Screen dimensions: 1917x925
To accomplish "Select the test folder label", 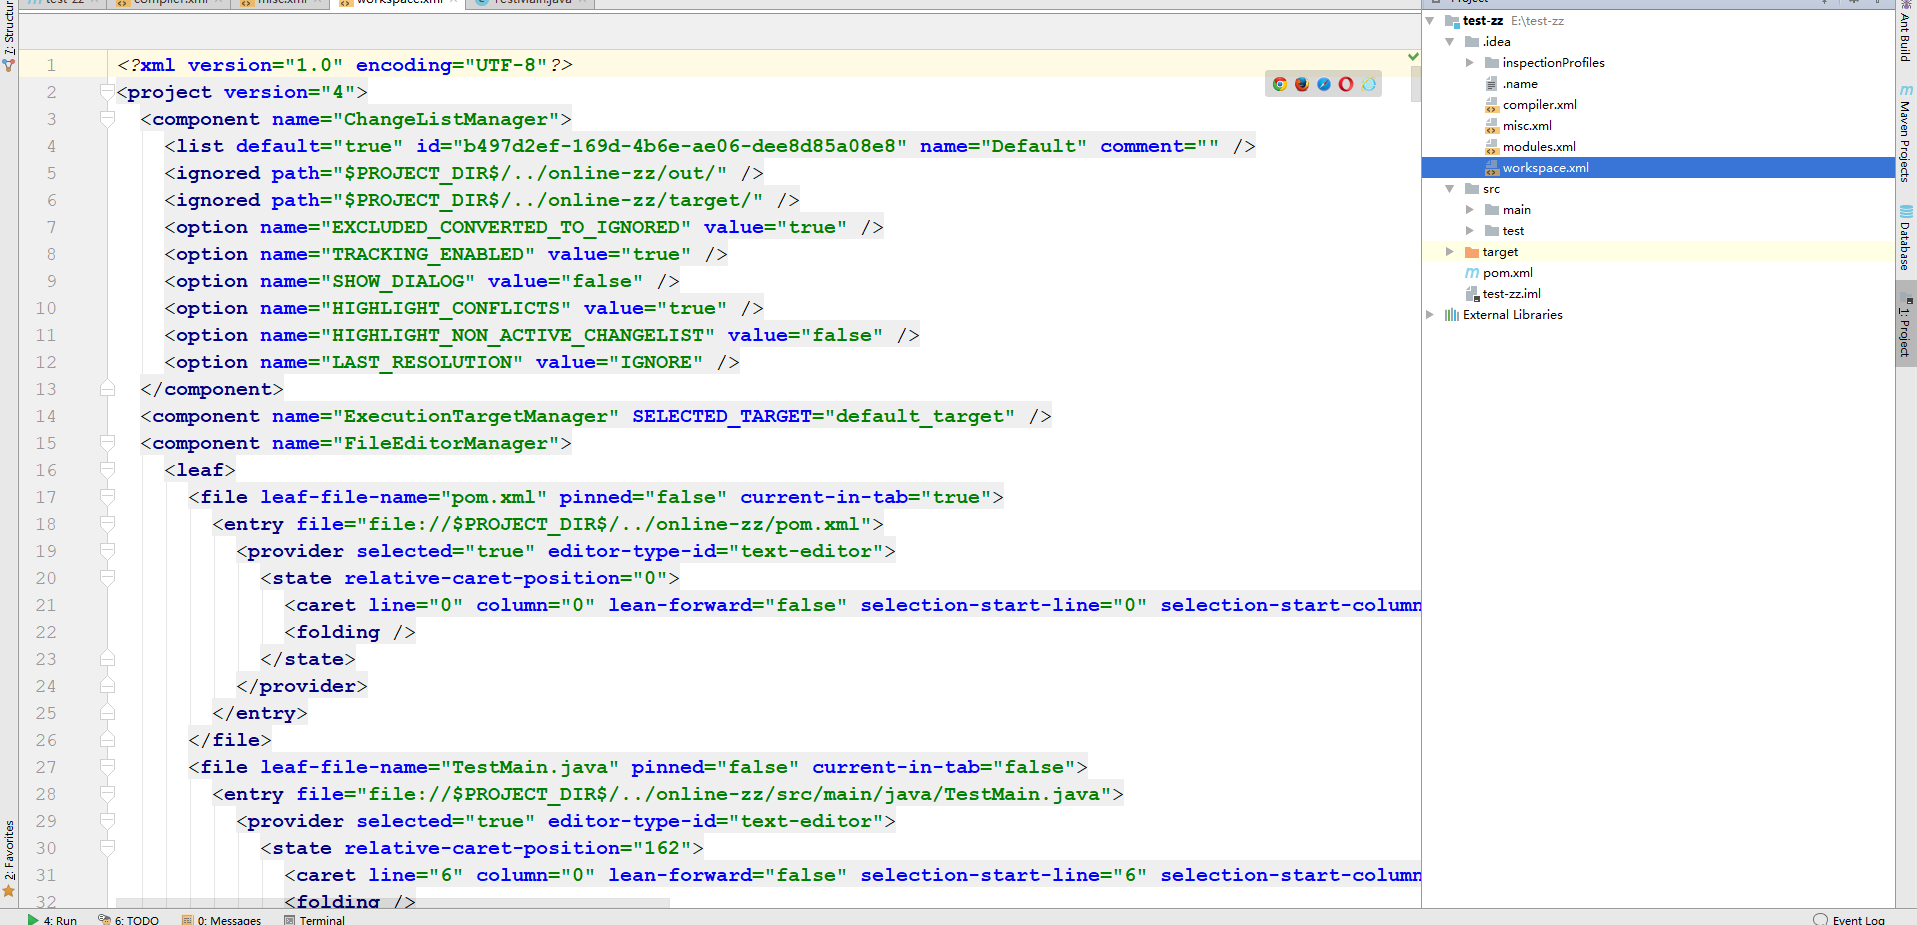I will pos(1513,231).
